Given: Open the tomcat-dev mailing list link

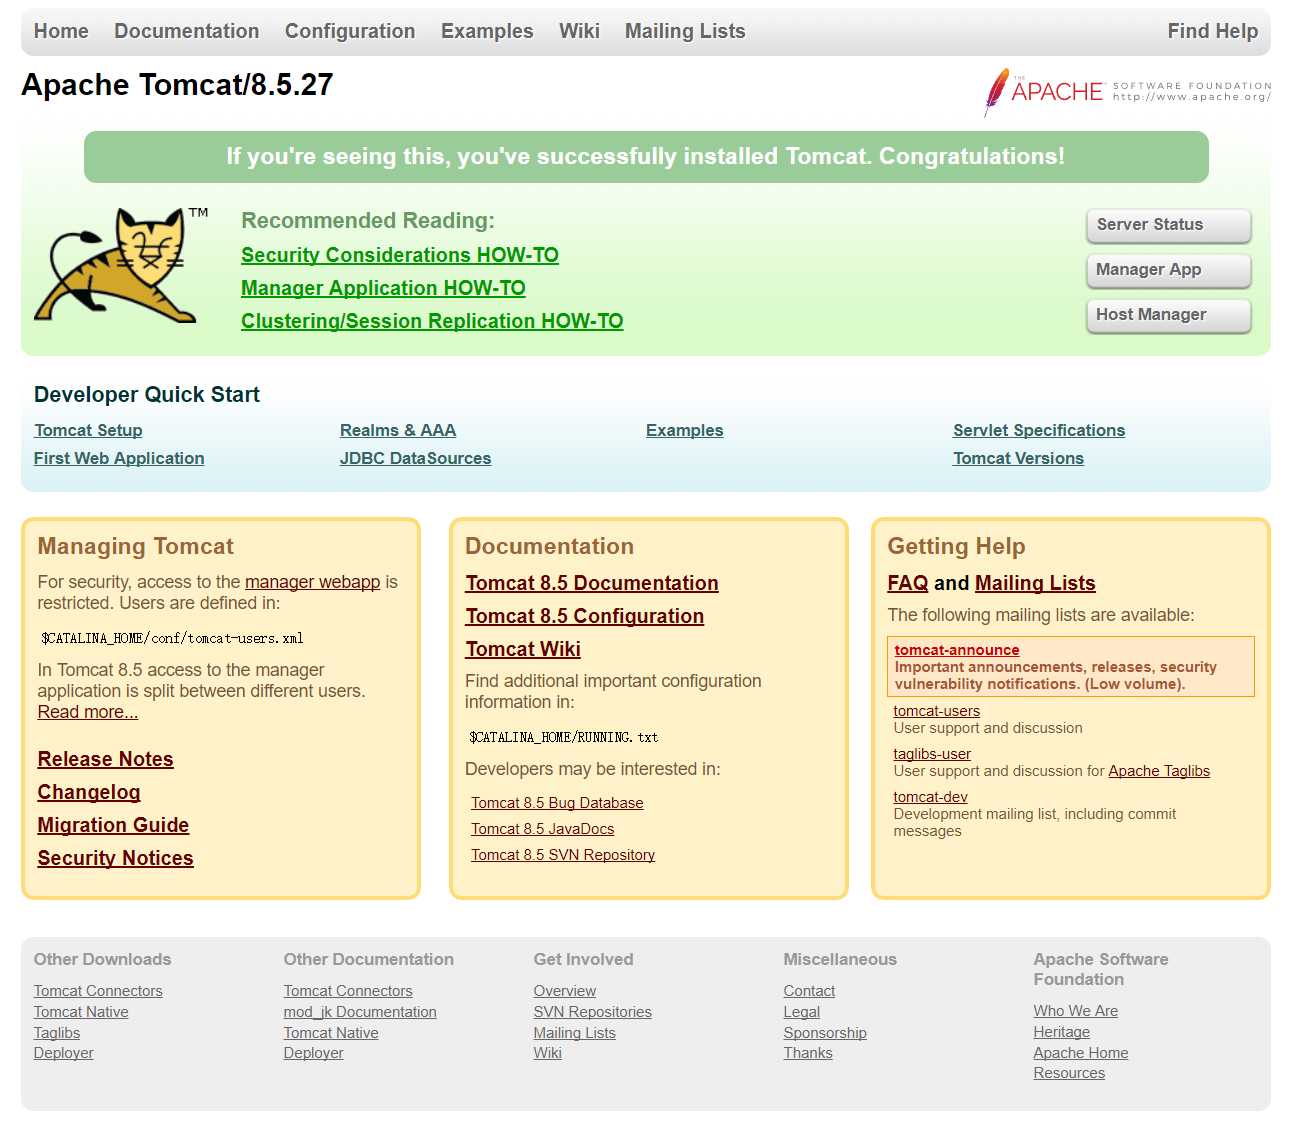Looking at the screenshot, I should (x=931, y=797).
